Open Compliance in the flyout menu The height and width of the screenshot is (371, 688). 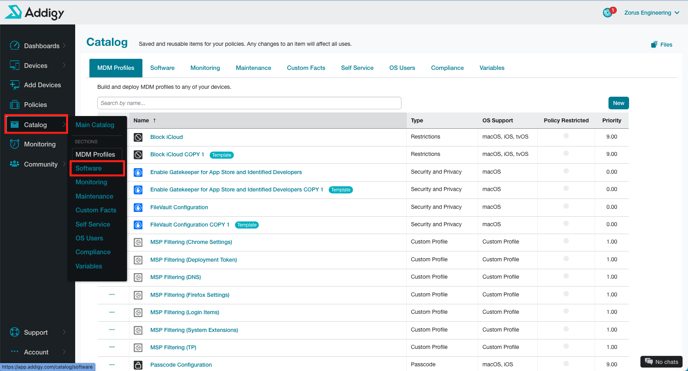coord(93,252)
